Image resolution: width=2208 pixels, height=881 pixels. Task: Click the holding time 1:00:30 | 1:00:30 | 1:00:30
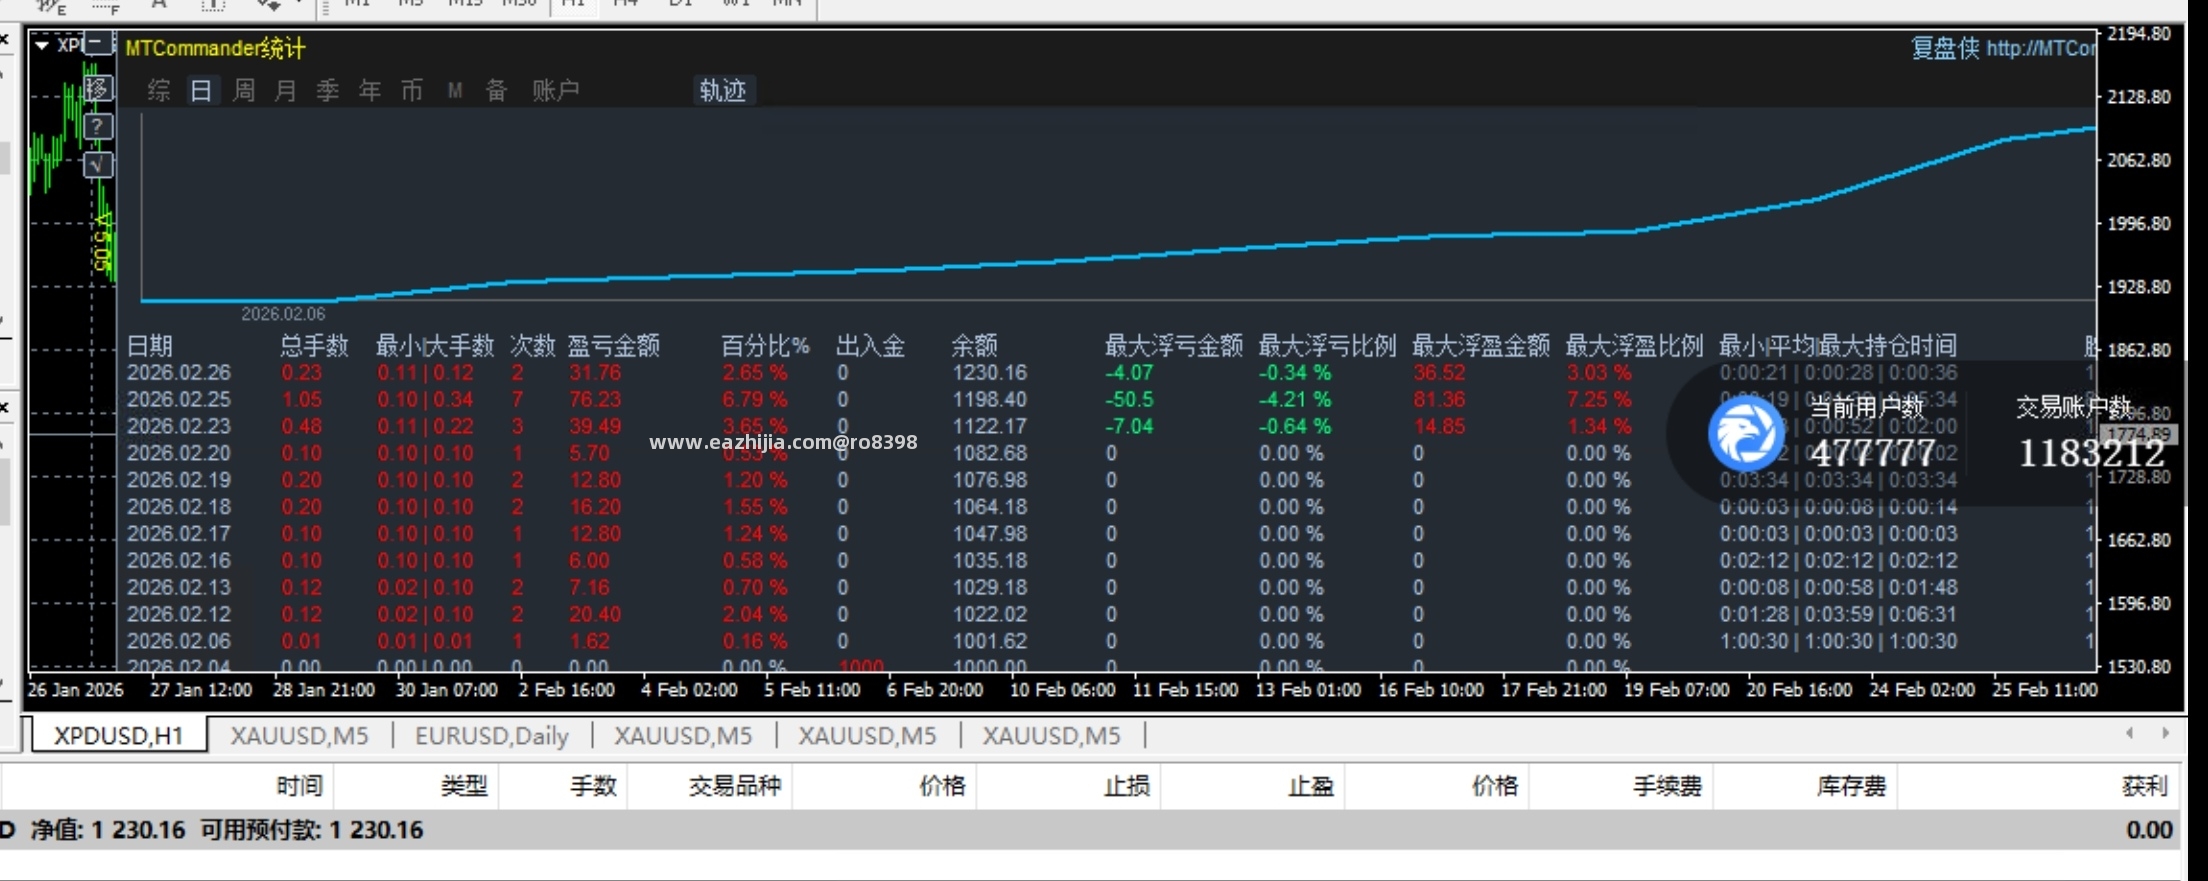[x=1838, y=642]
